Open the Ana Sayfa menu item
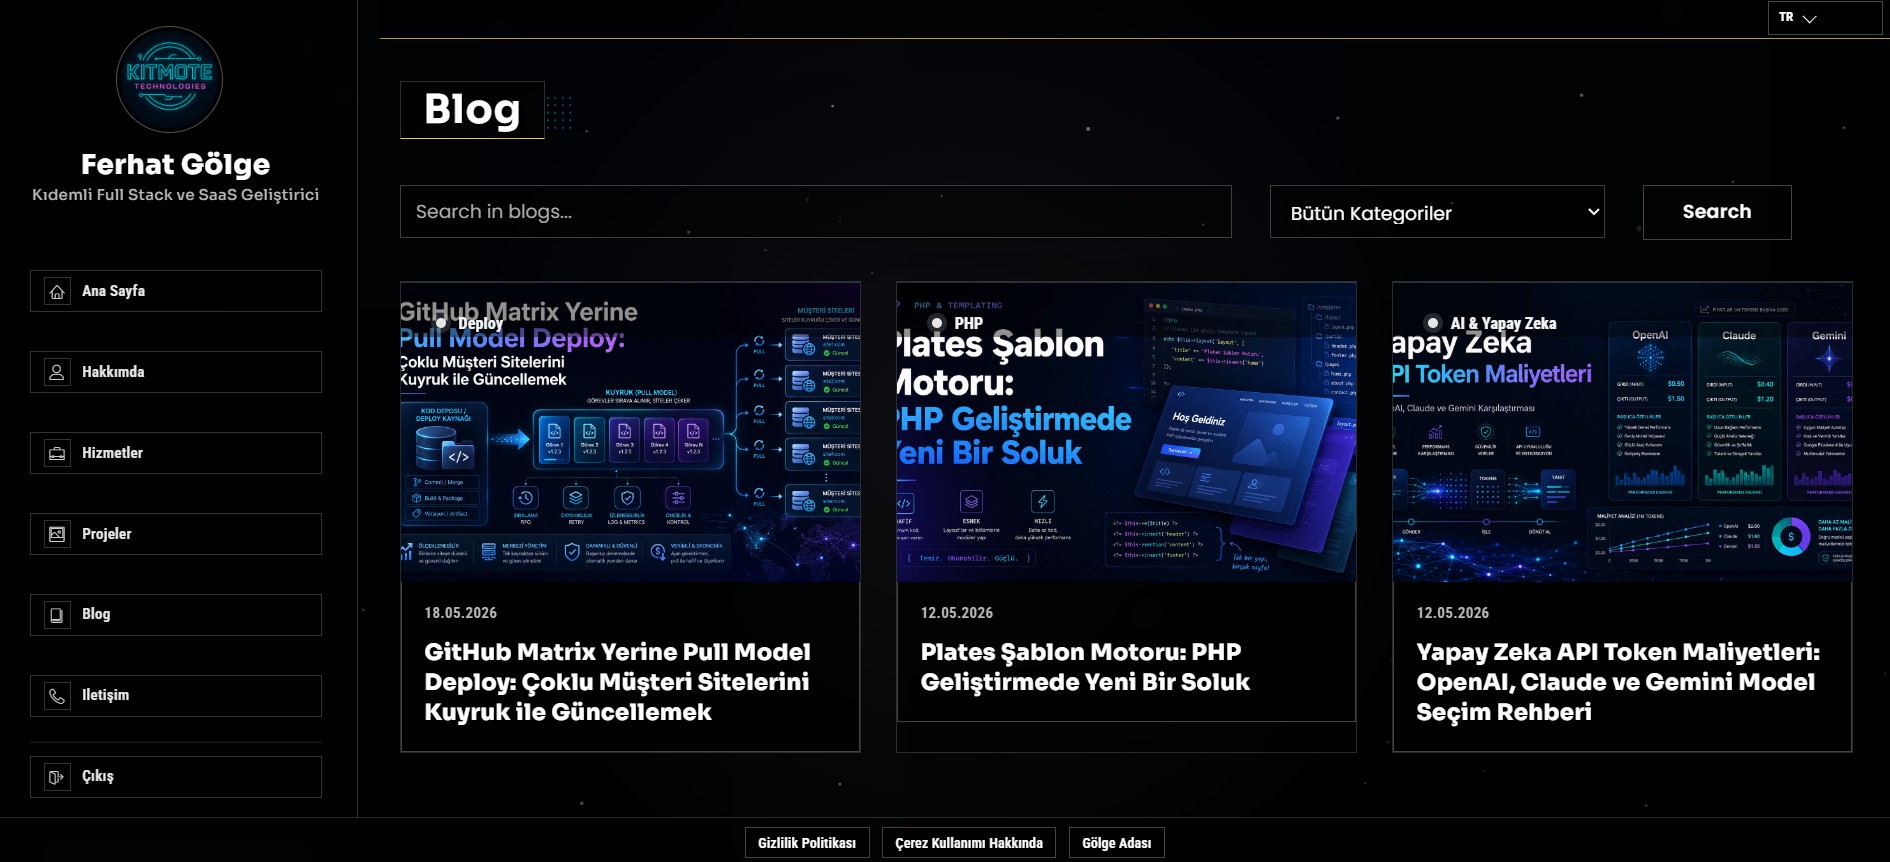This screenshot has width=1890, height=862. click(176, 291)
